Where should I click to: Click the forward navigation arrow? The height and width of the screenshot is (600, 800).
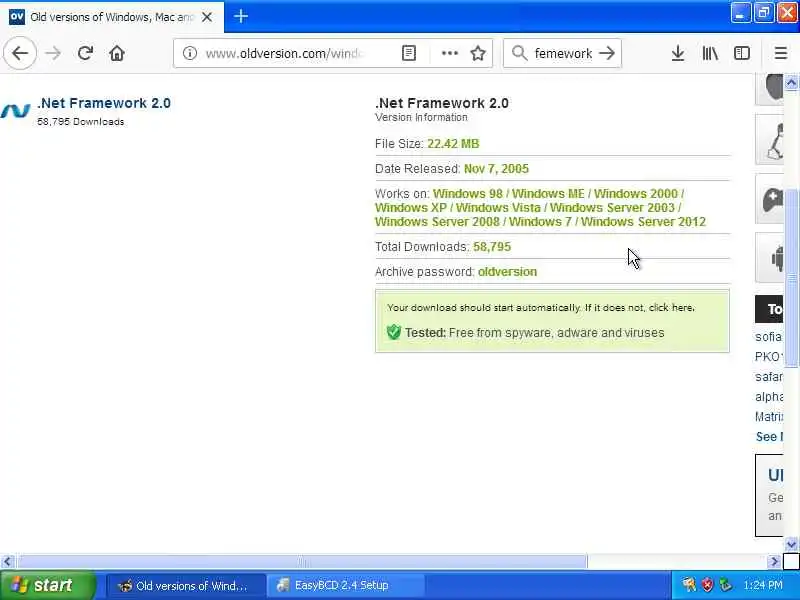[53, 53]
